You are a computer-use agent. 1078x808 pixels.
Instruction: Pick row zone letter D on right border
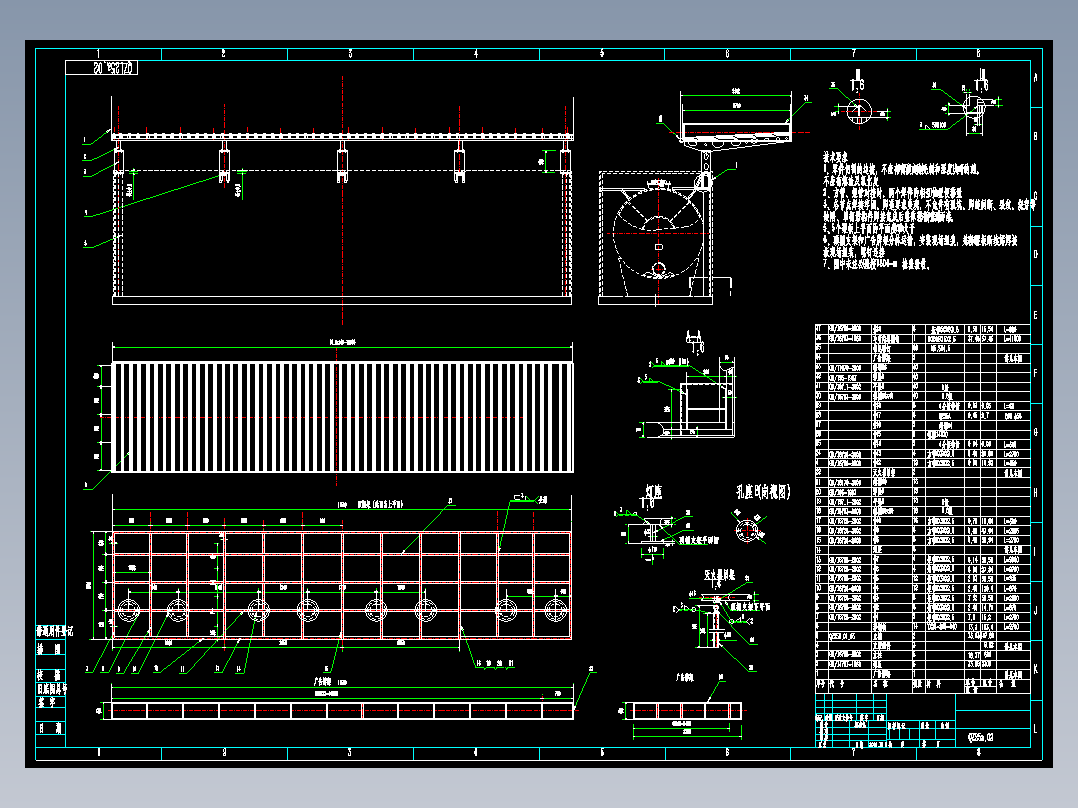tap(1036, 255)
